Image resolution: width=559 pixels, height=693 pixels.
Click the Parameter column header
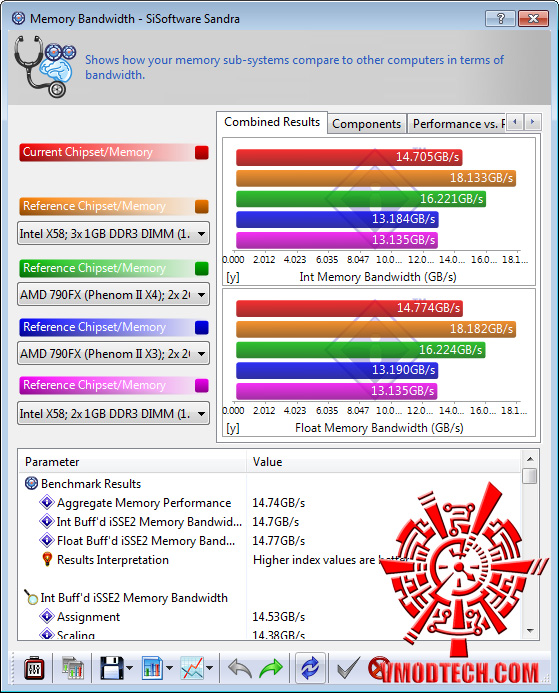pos(133,462)
